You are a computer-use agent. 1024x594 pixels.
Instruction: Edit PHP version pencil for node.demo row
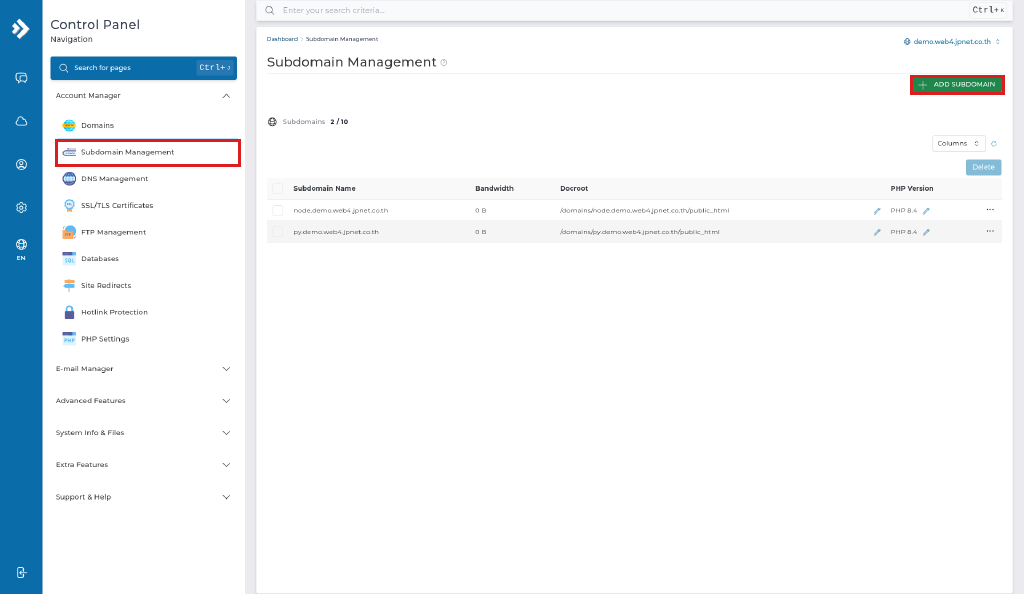(926, 211)
